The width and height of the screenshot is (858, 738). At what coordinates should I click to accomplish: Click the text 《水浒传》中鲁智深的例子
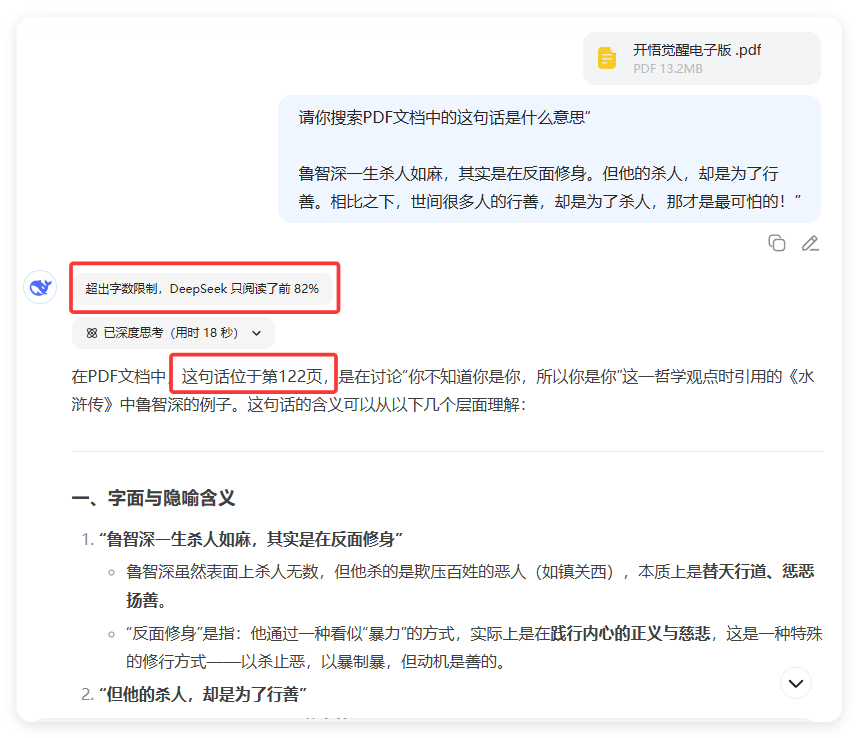(443, 391)
